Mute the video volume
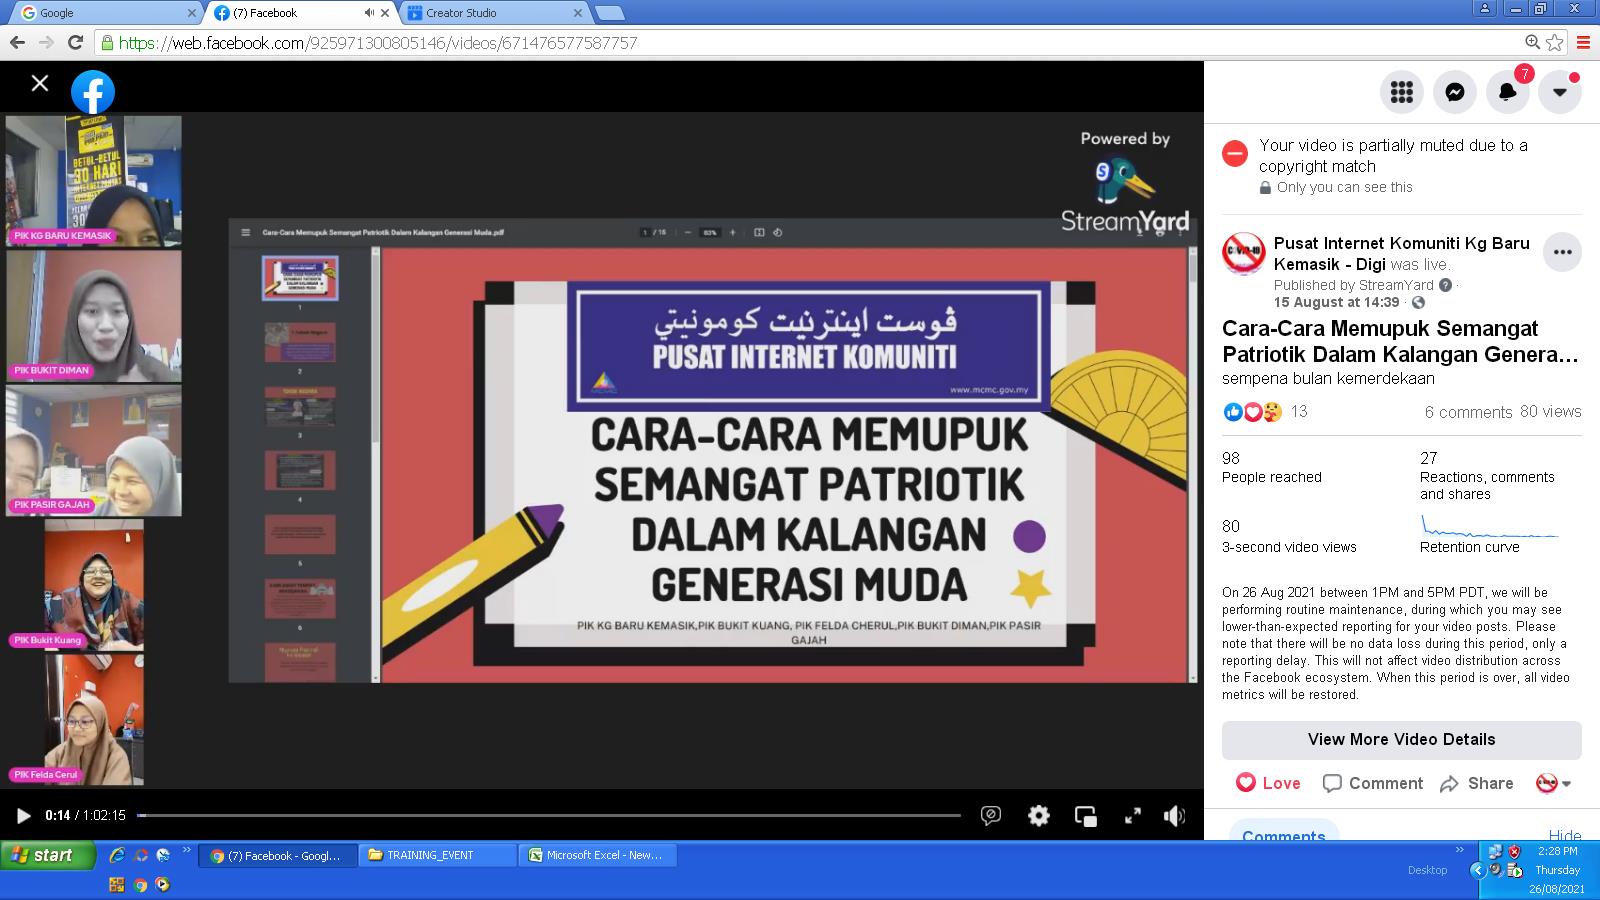1600x900 pixels. coord(1175,816)
